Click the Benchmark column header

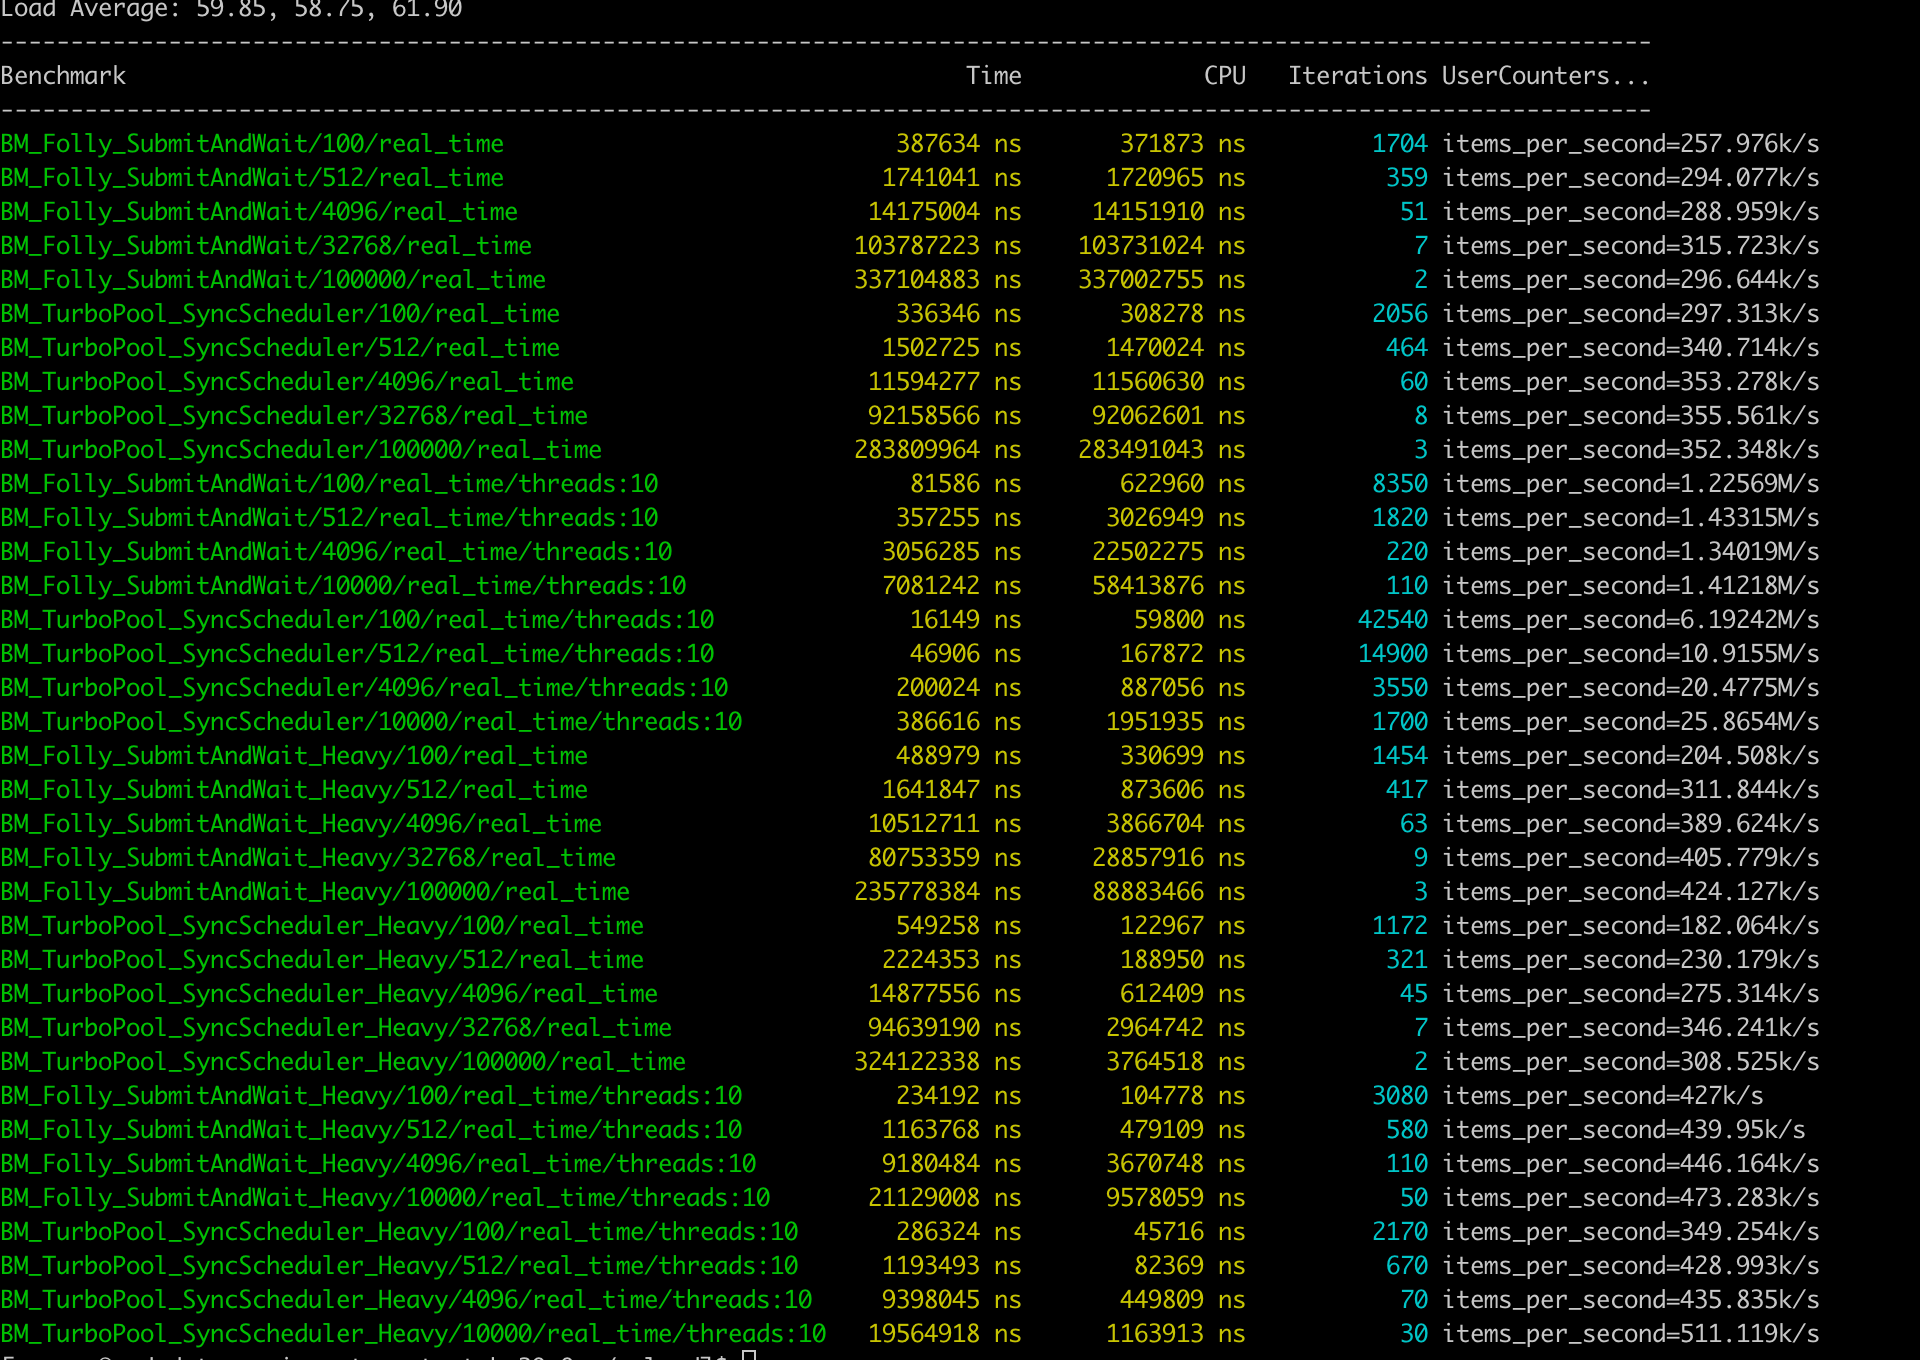63,76
